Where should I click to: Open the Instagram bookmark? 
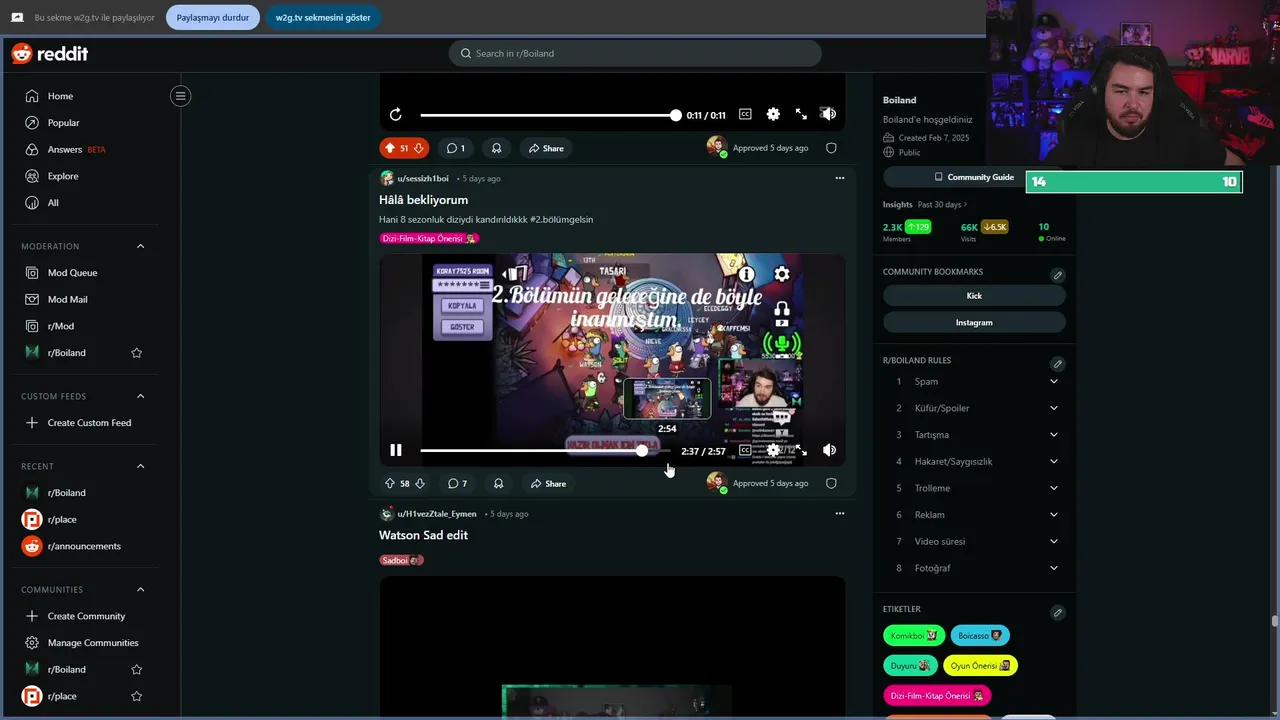[974, 322]
